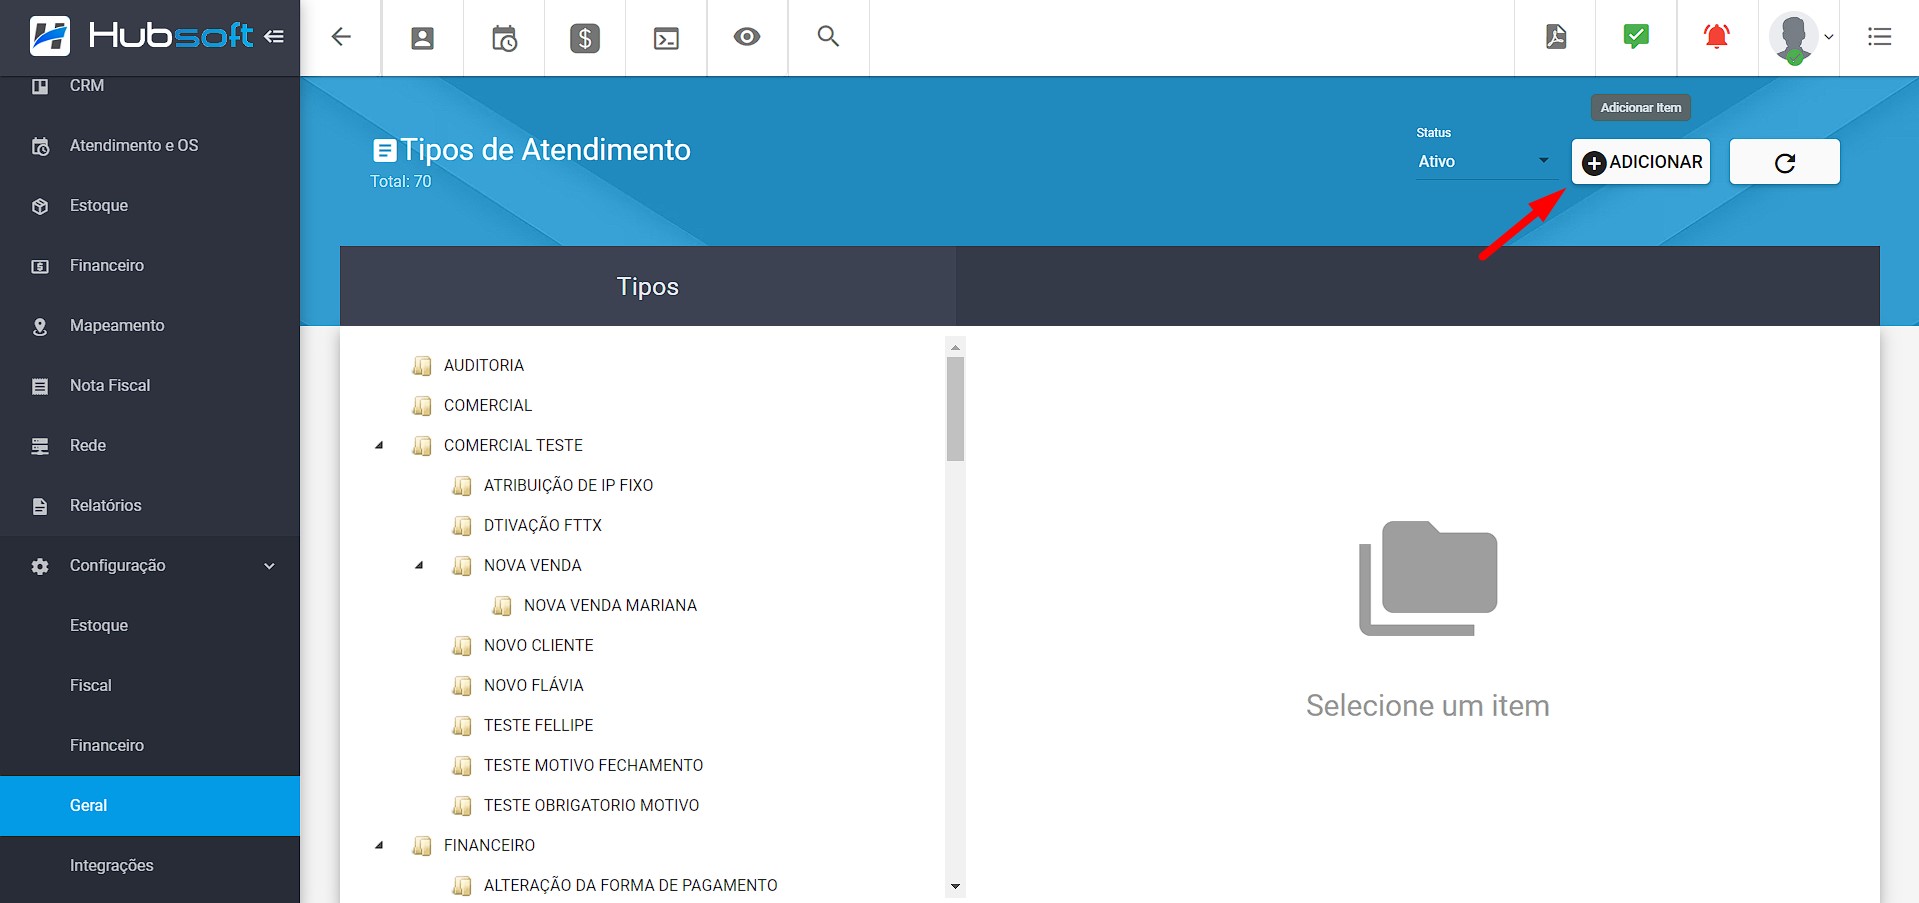Click the Atendimento e OS calendar icon
Screen dimensions: 1919x903
[x=40, y=146]
